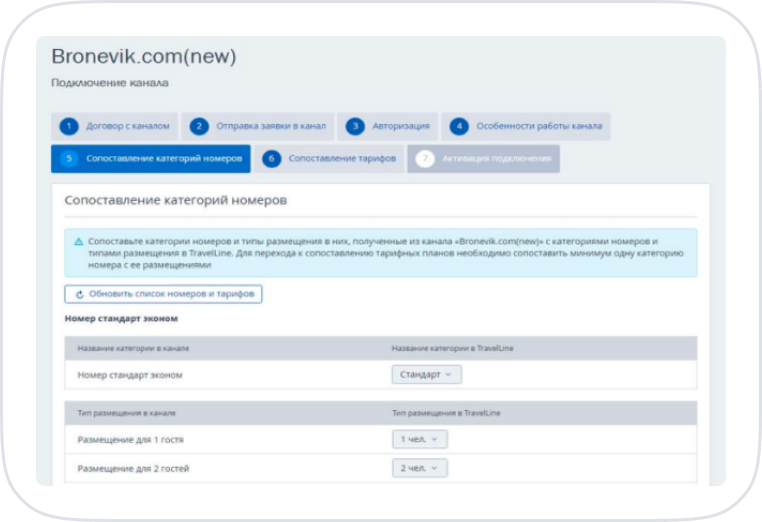
Task: Click the step 3 number circle
Action: [355, 126]
